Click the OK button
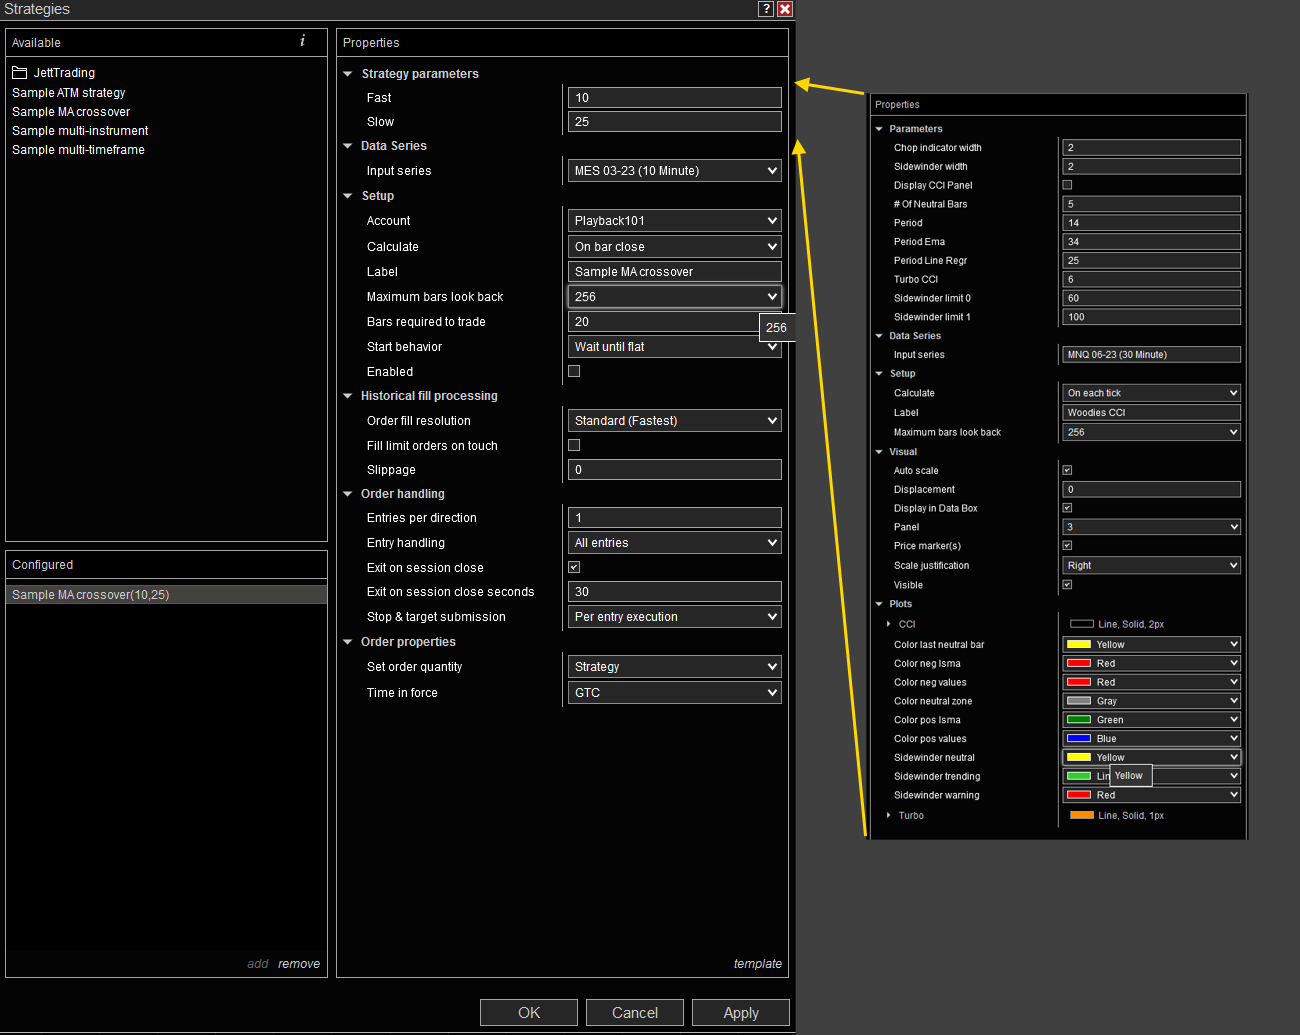This screenshot has height=1035, width=1300. (x=529, y=1013)
